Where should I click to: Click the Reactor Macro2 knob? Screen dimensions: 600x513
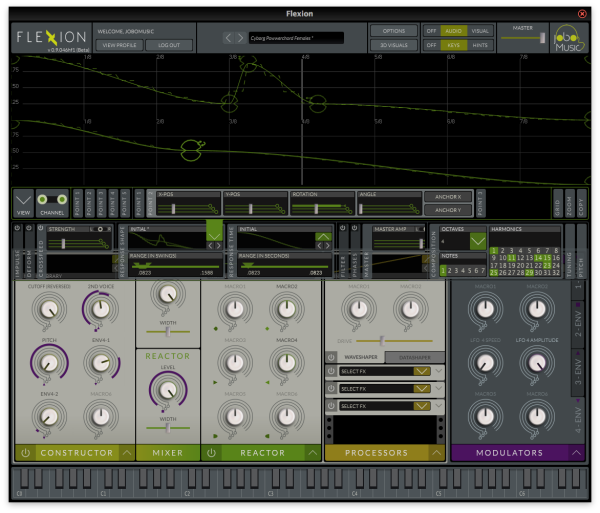pyautogui.click(x=287, y=309)
